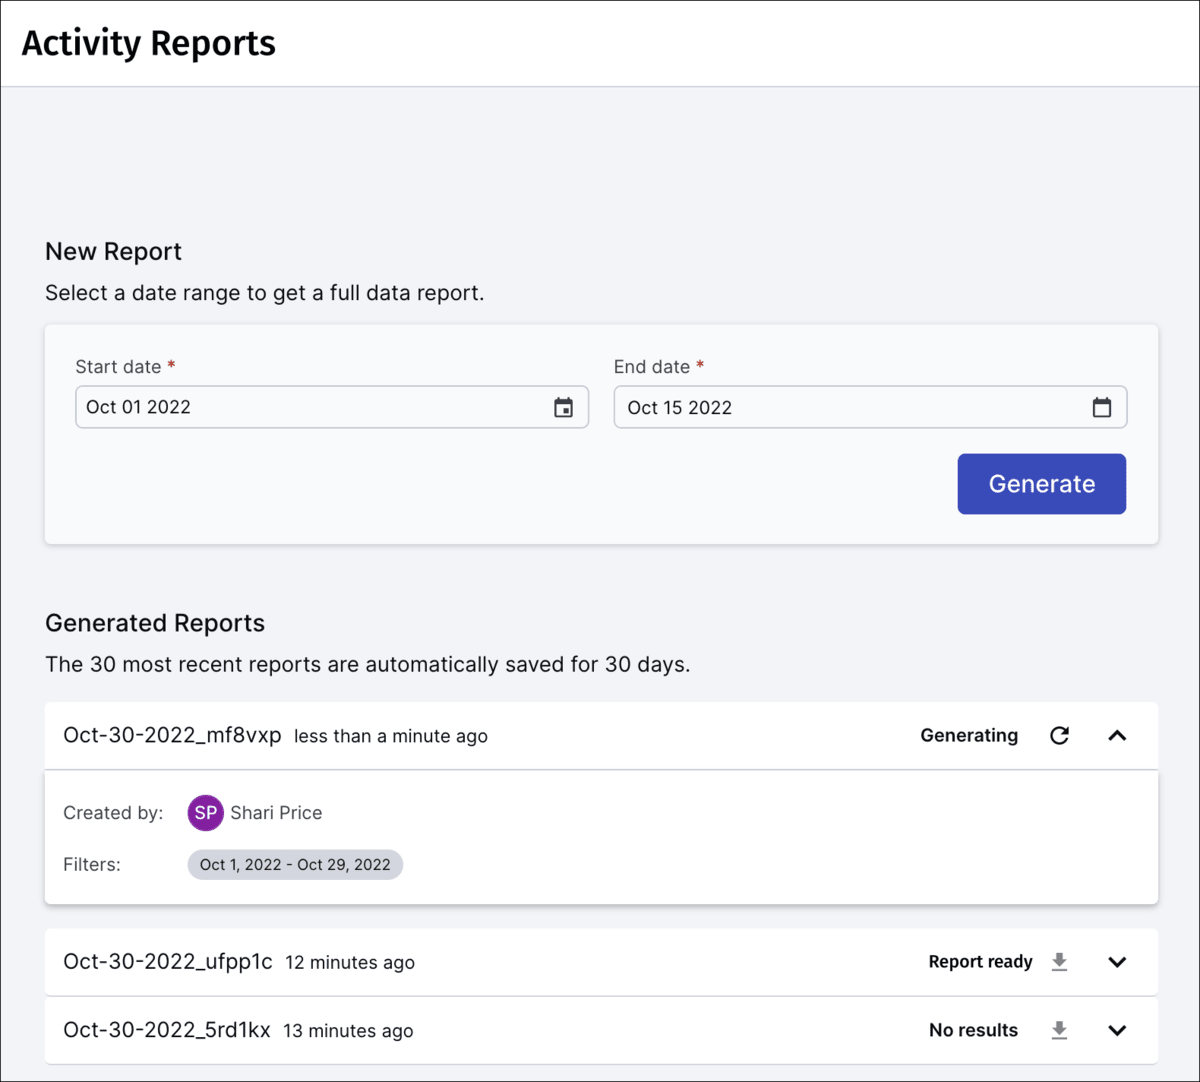This screenshot has width=1200, height=1082.
Task: Click the Activity Reports page title
Action: 148,43
